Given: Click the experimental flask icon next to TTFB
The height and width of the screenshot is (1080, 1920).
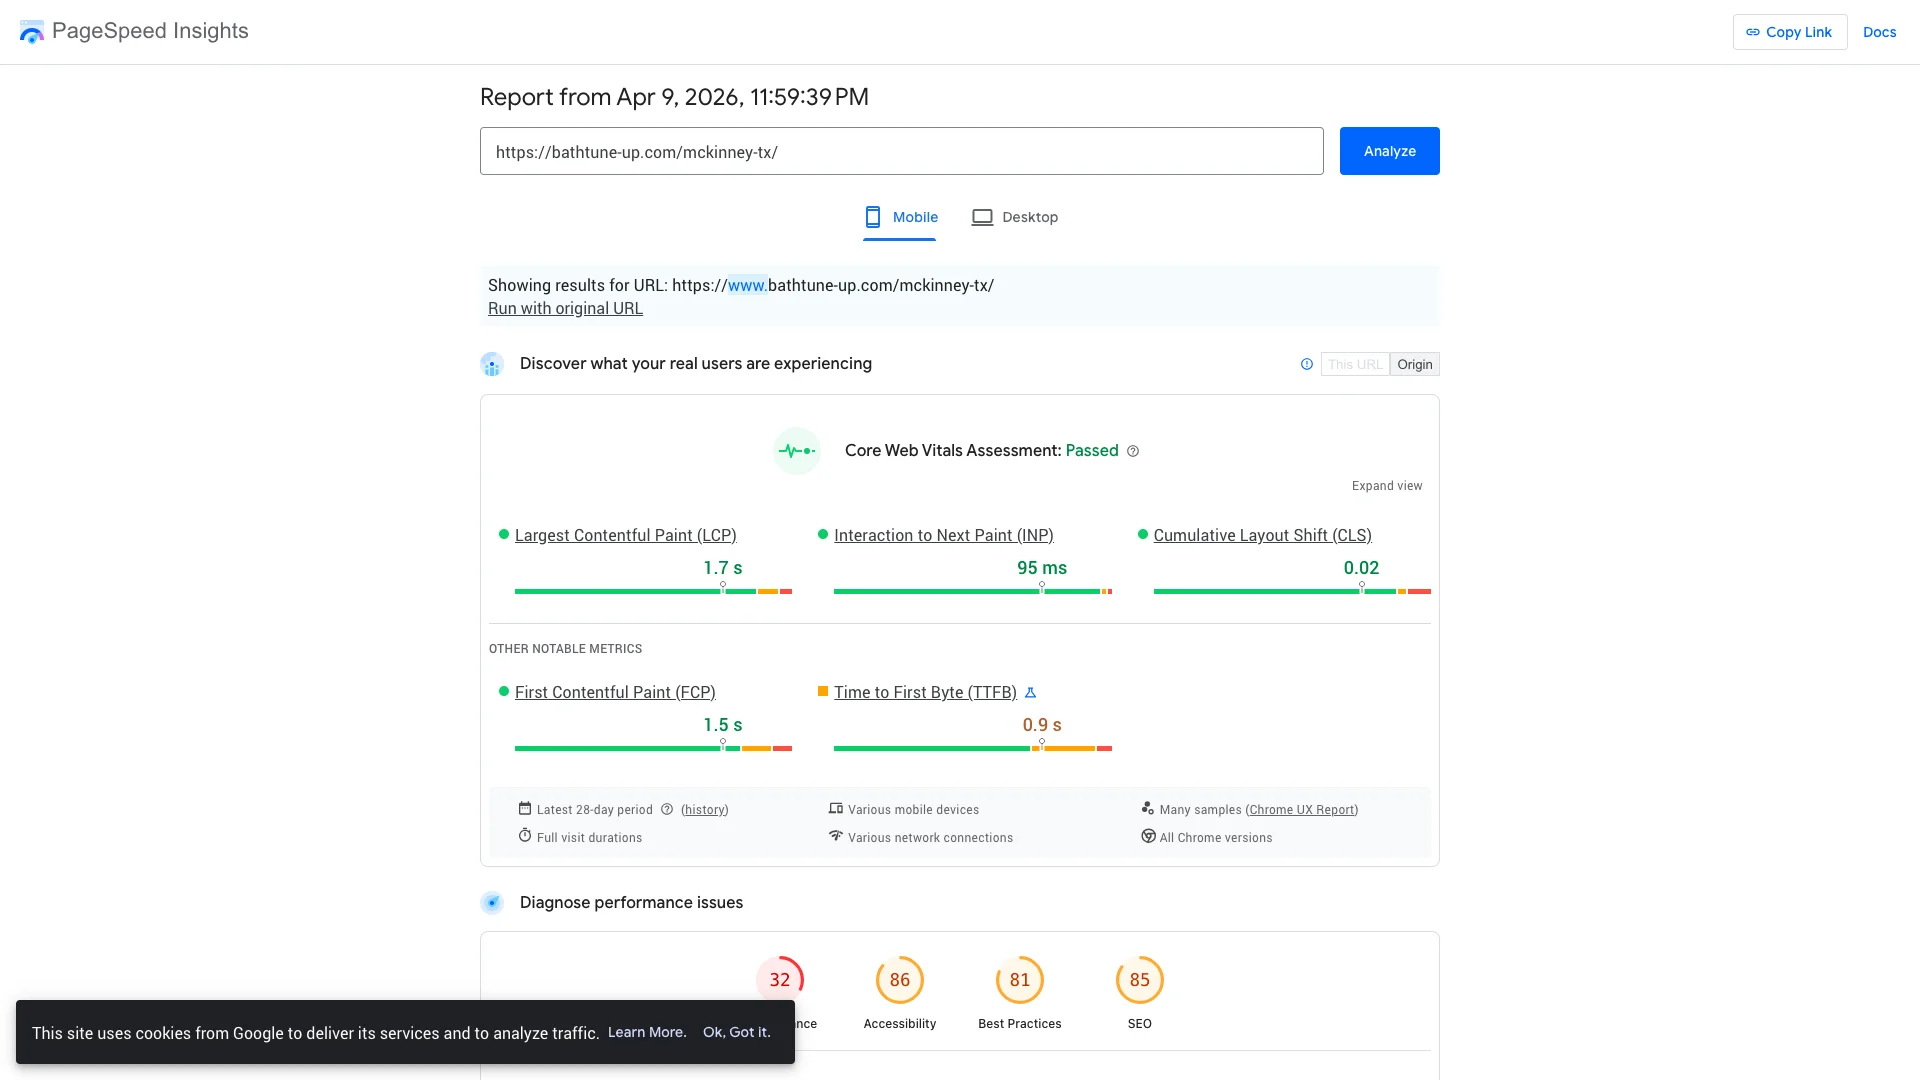Looking at the screenshot, I should pos(1031,691).
